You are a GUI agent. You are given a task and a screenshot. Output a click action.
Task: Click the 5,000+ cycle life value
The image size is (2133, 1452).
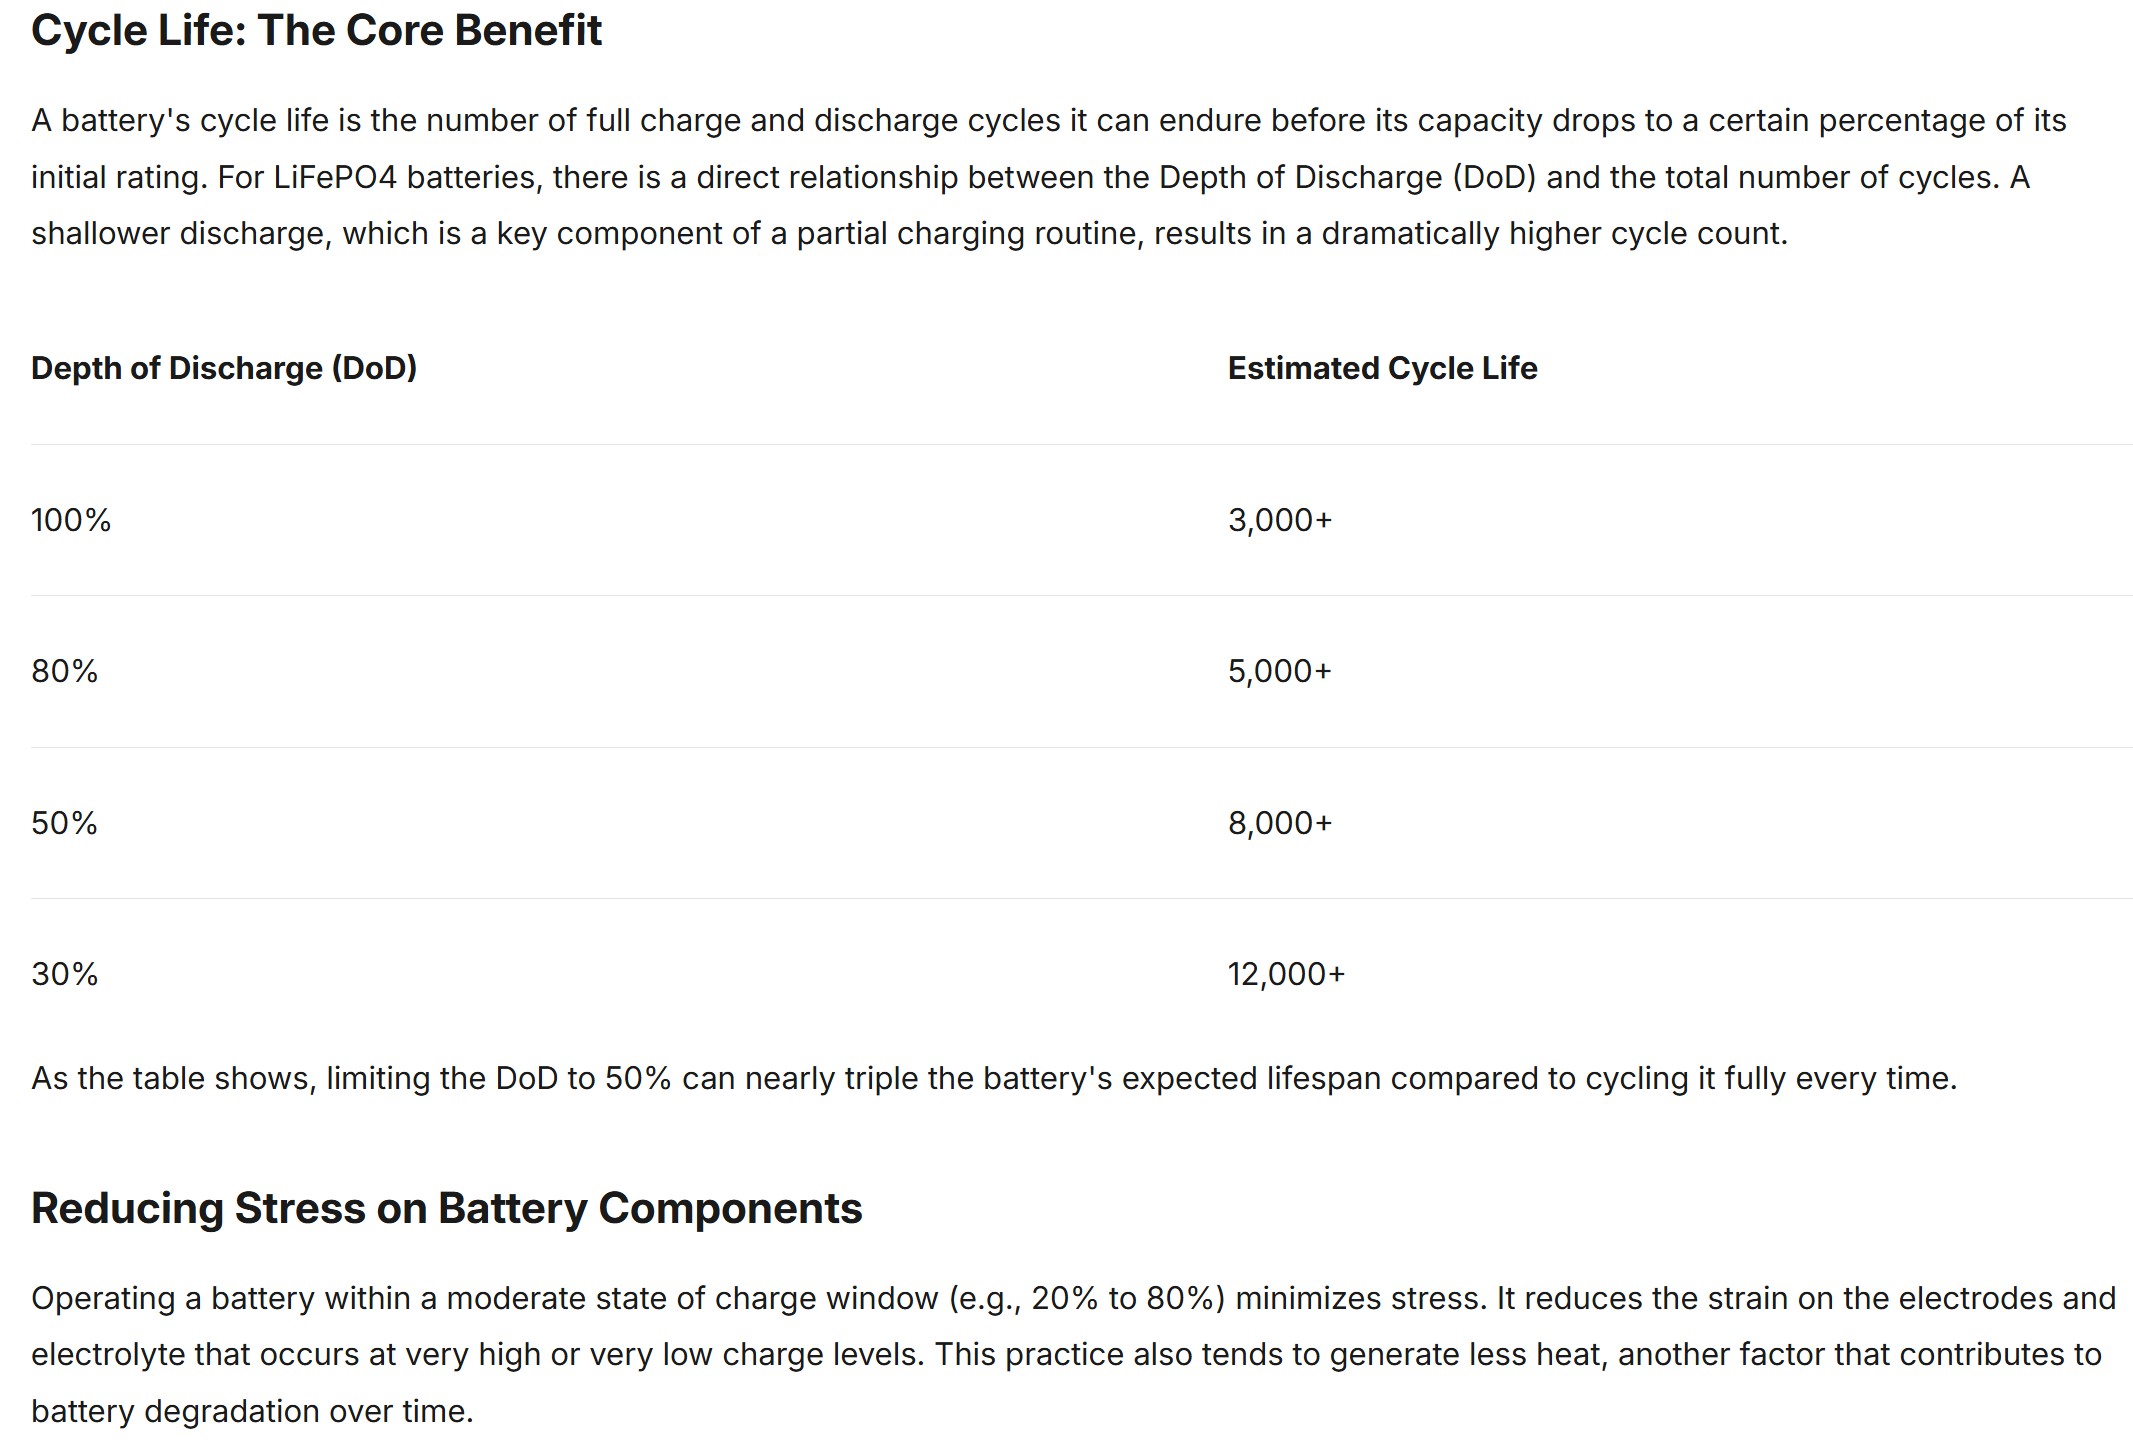[1280, 671]
